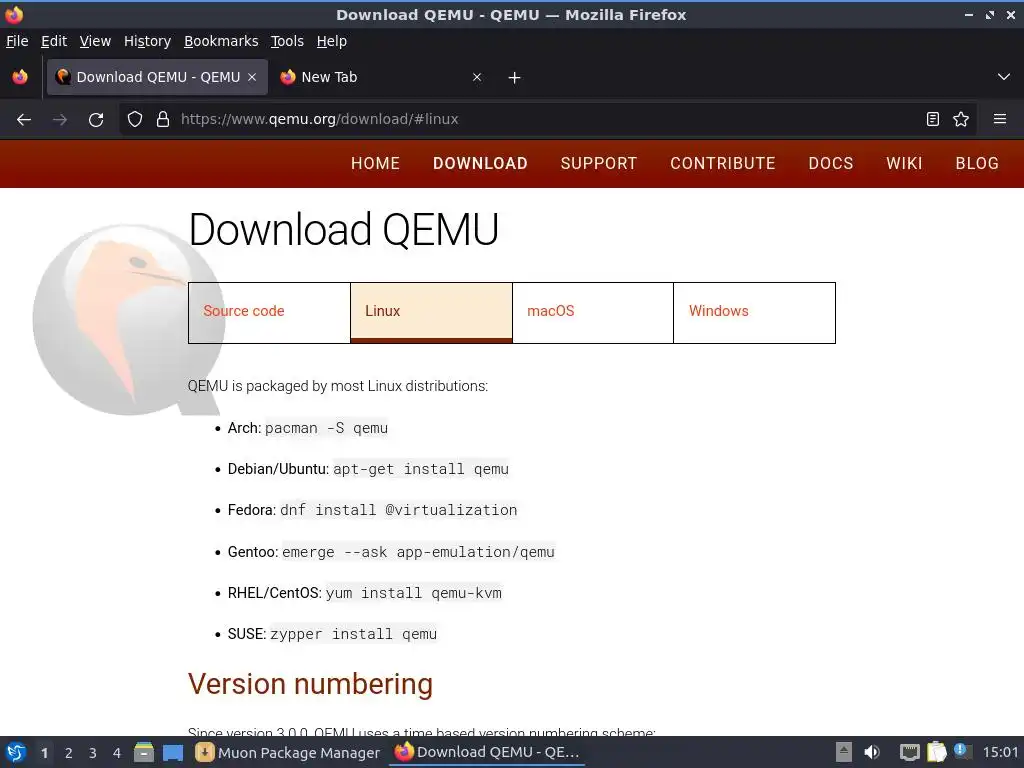Open DOWNLOAD in site navigation

coord(480,163)
